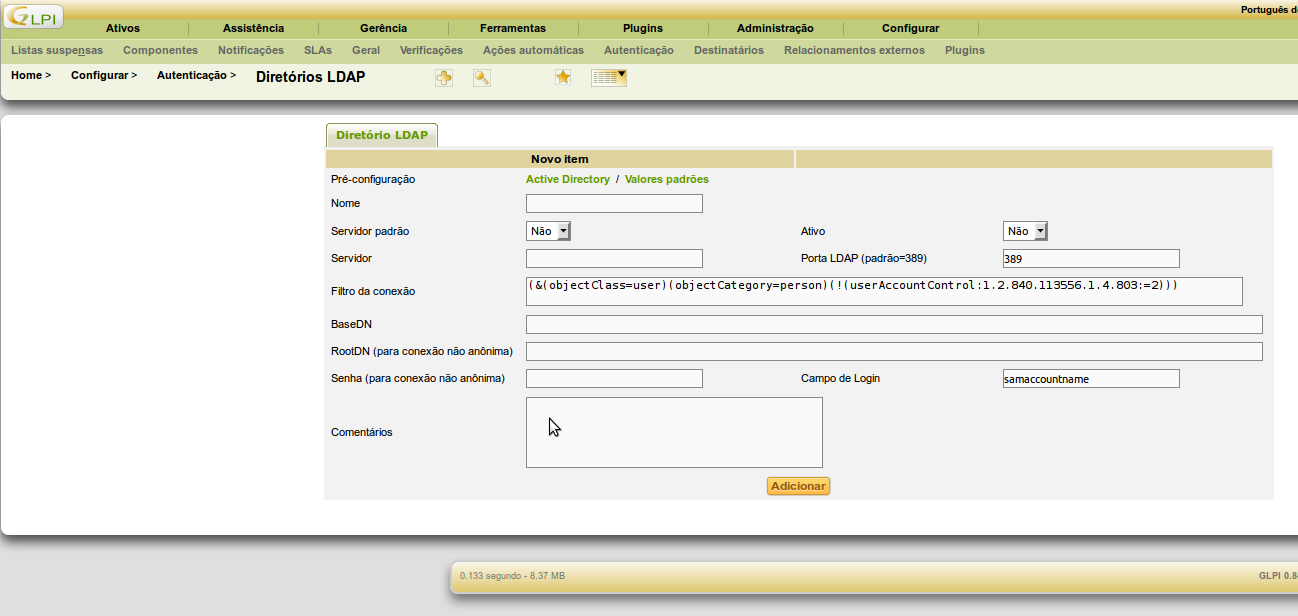The image size is (1298, 616).
Task: Click inside the BaseDN input field
Action: (x=893, y=324)
